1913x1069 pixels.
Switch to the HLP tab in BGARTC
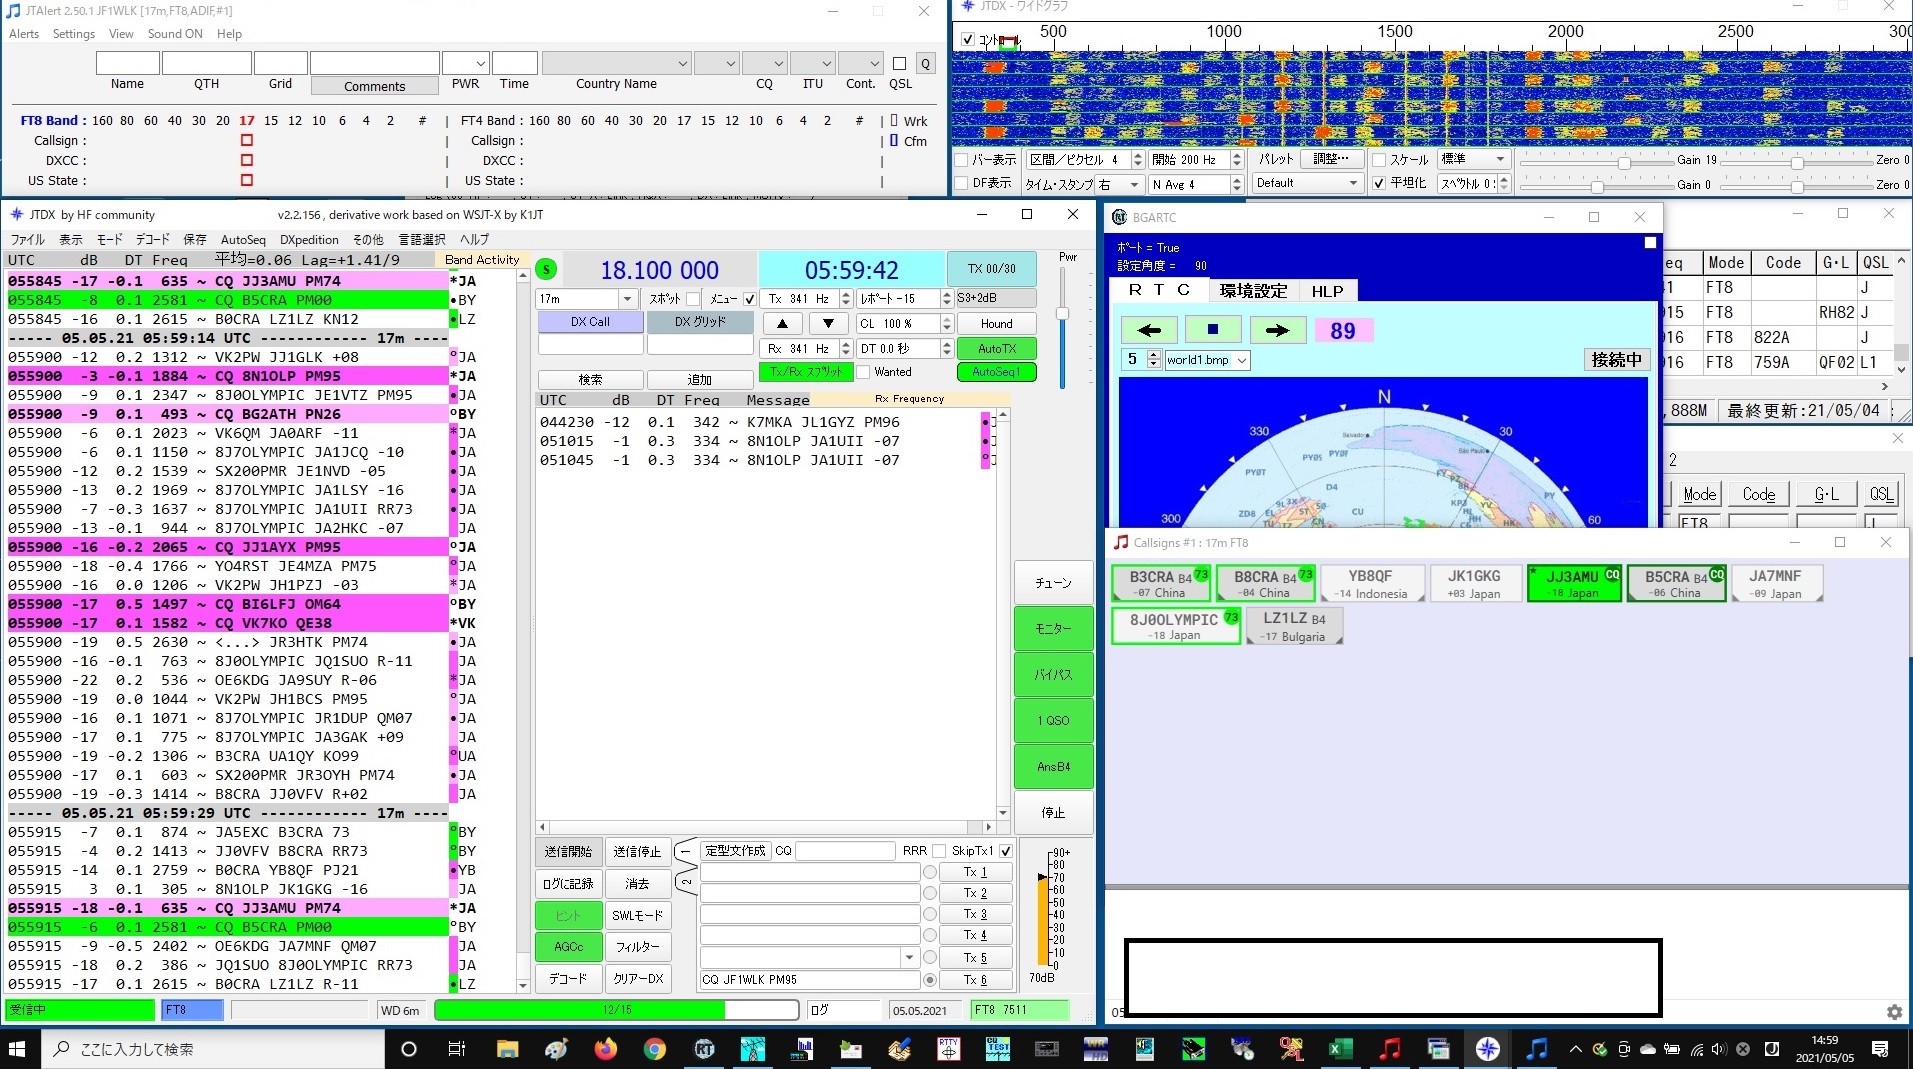(1327, 291)
